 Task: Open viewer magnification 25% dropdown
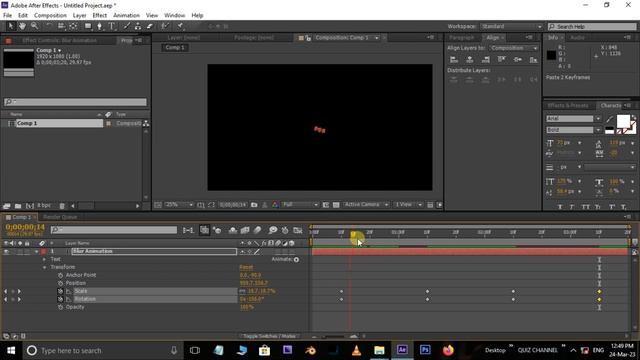pos(179,204)
